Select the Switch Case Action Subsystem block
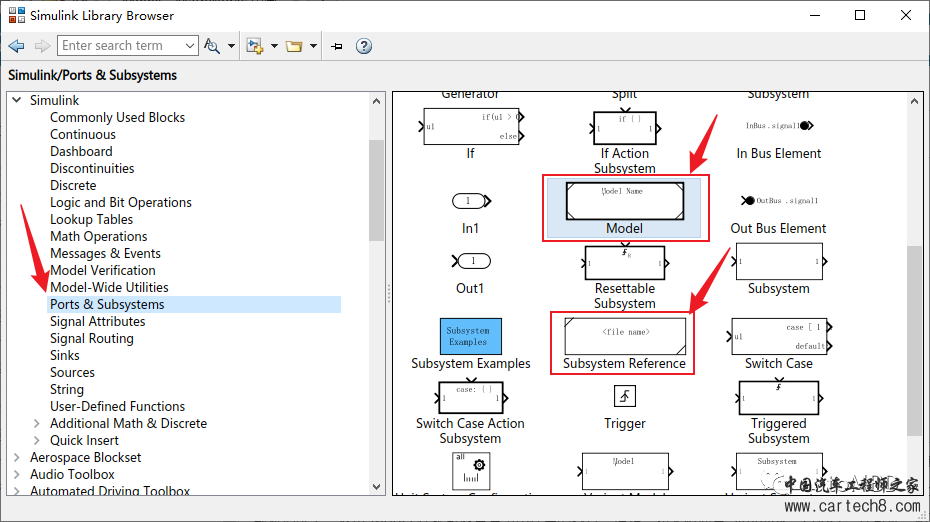This screenshot has height=522, width=930. coord(471,397)
